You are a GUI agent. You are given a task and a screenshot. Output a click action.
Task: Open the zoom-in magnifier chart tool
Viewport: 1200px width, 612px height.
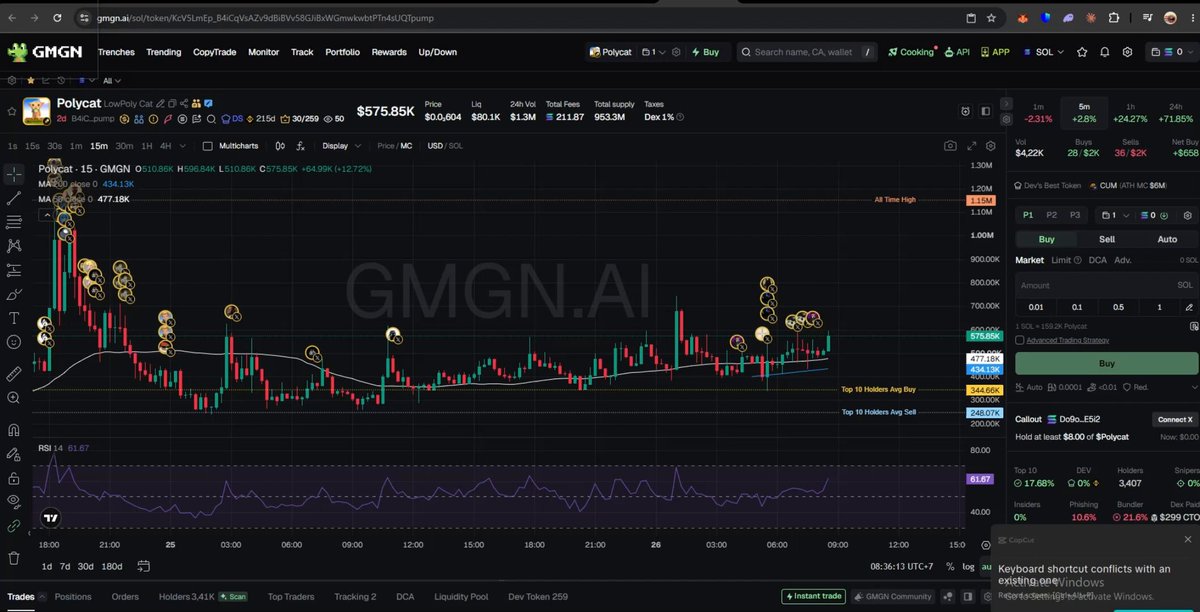point(14,398)
